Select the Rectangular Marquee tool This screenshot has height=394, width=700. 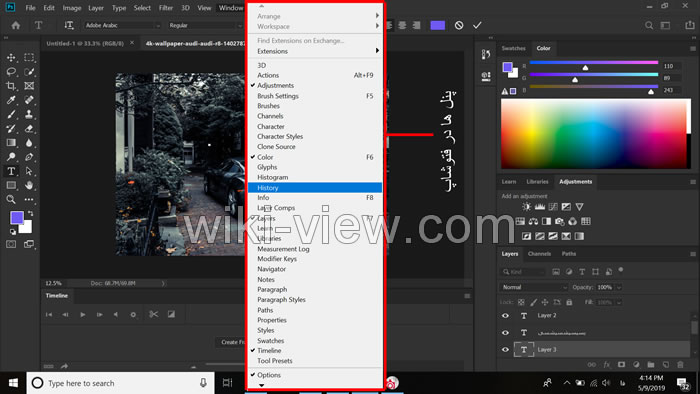pos(29,58)
